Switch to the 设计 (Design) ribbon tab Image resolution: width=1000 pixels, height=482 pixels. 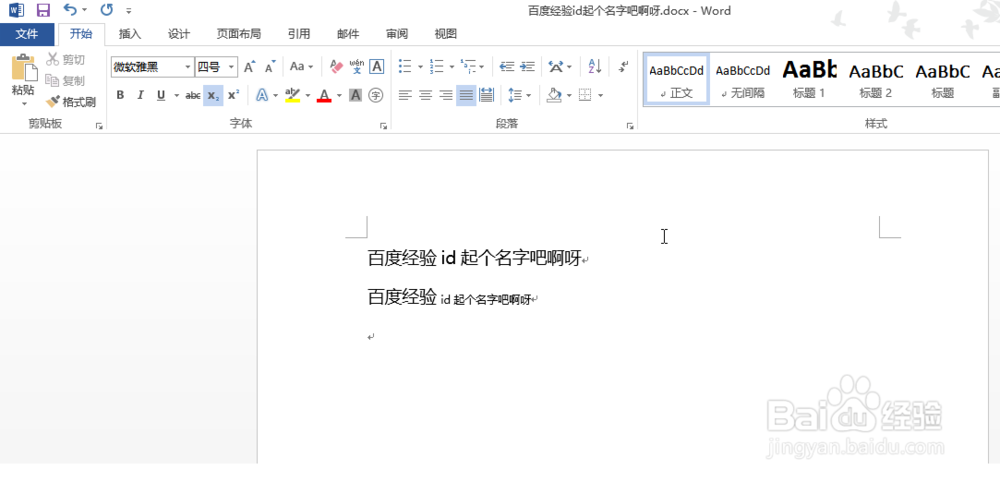[x=179, y=34]
